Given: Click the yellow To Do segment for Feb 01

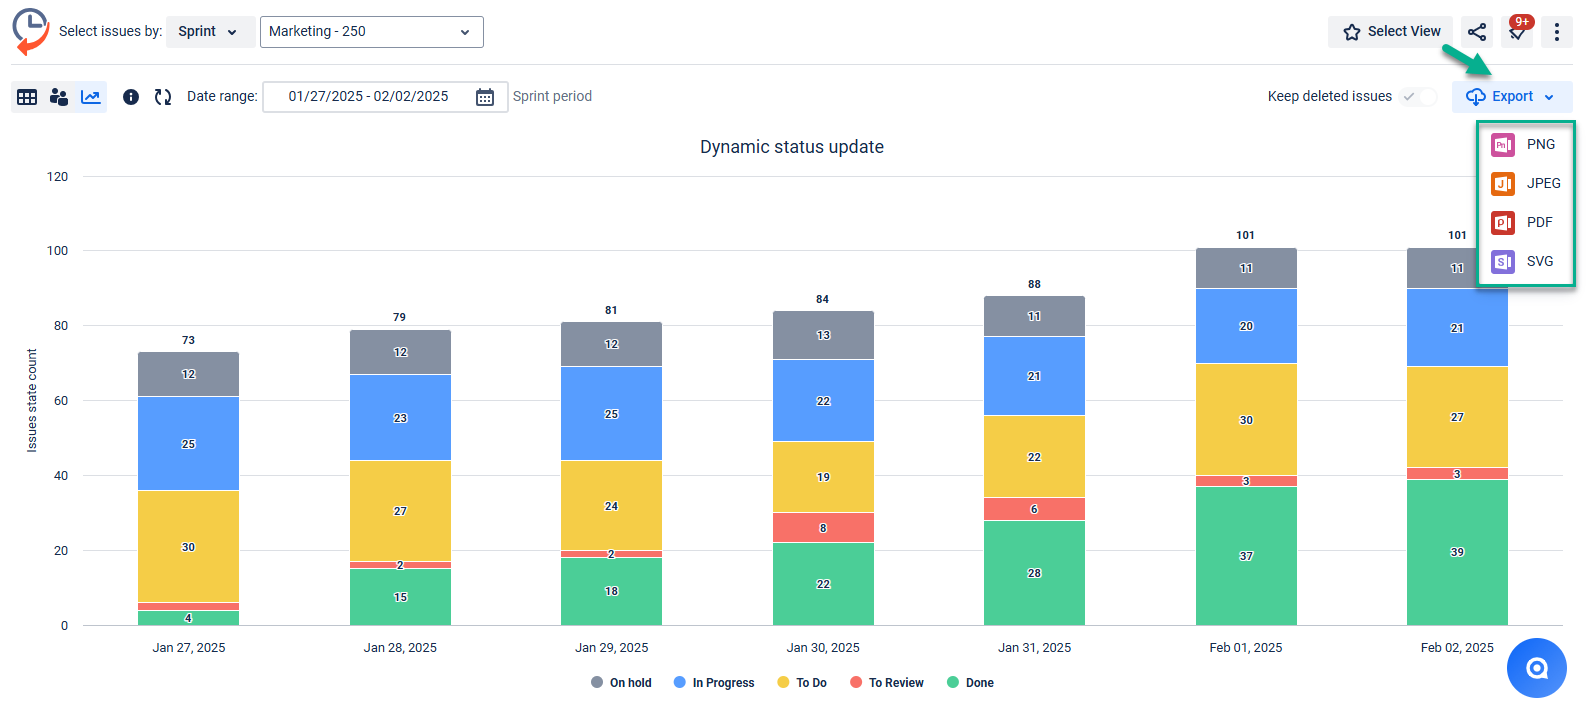Looking at the screenshot, I should pos(1246,419).
